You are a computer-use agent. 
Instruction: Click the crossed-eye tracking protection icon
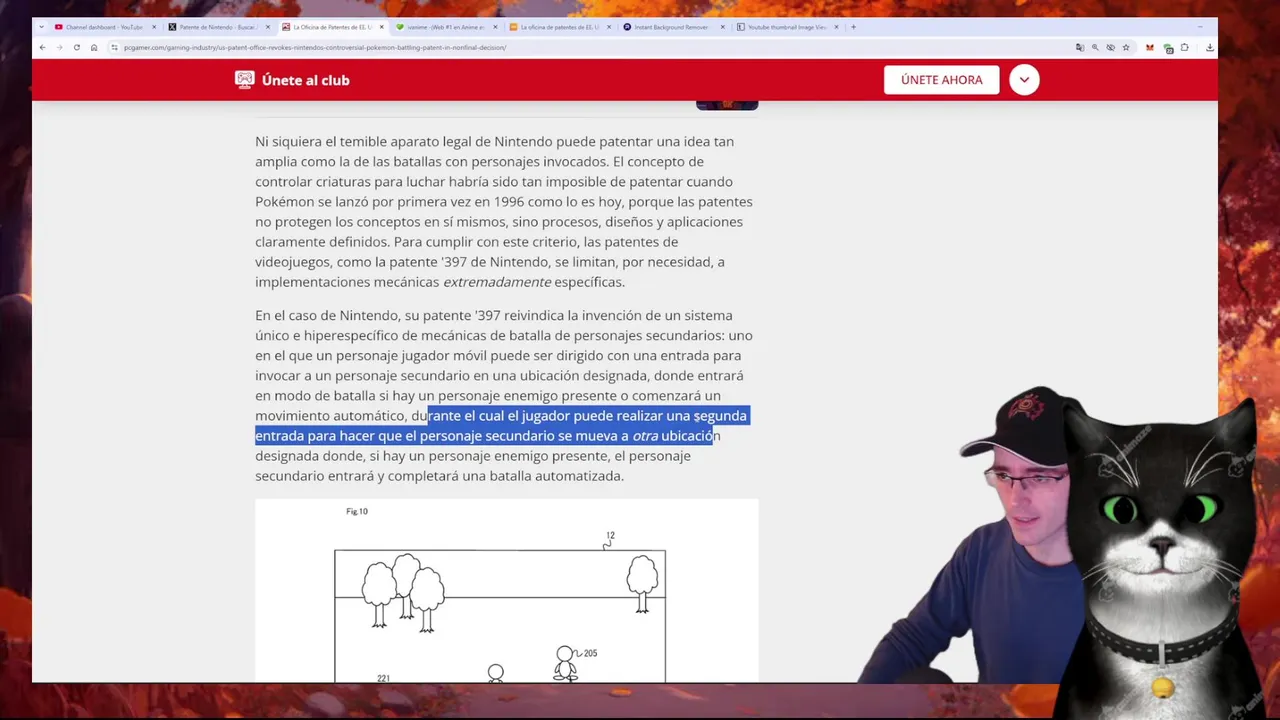coord(1110,47)
